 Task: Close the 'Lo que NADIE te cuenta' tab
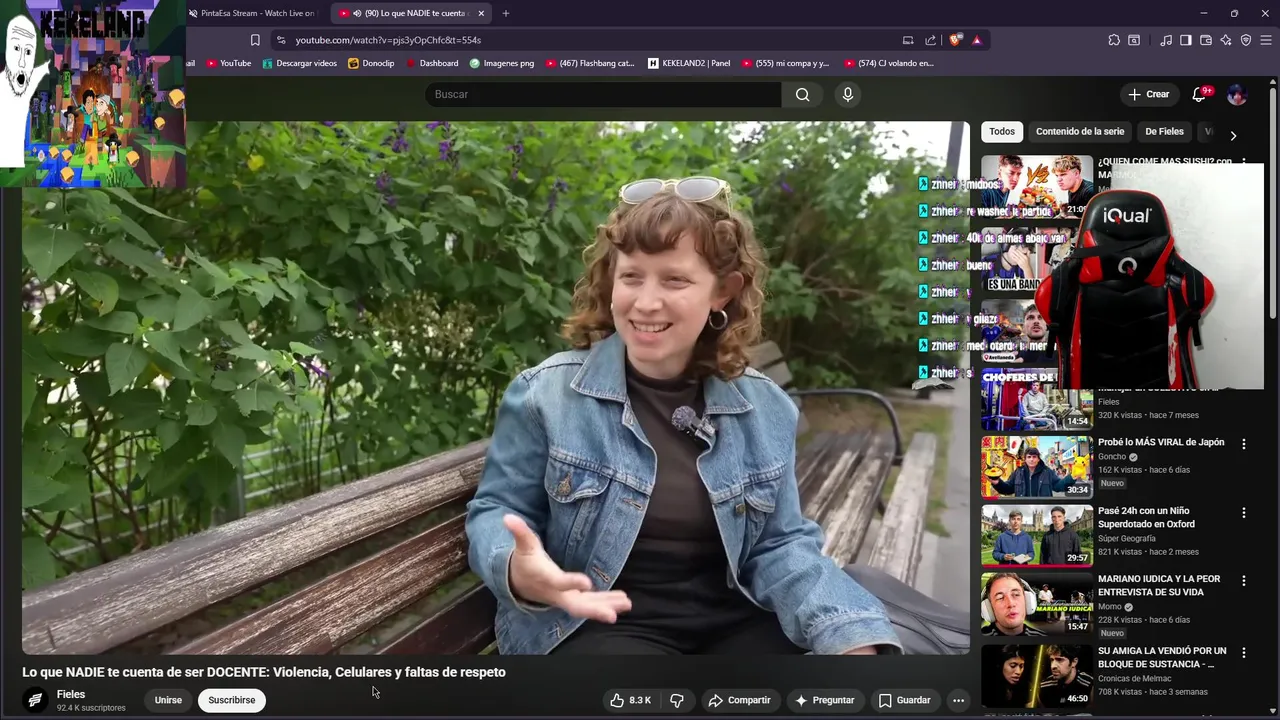481,13
